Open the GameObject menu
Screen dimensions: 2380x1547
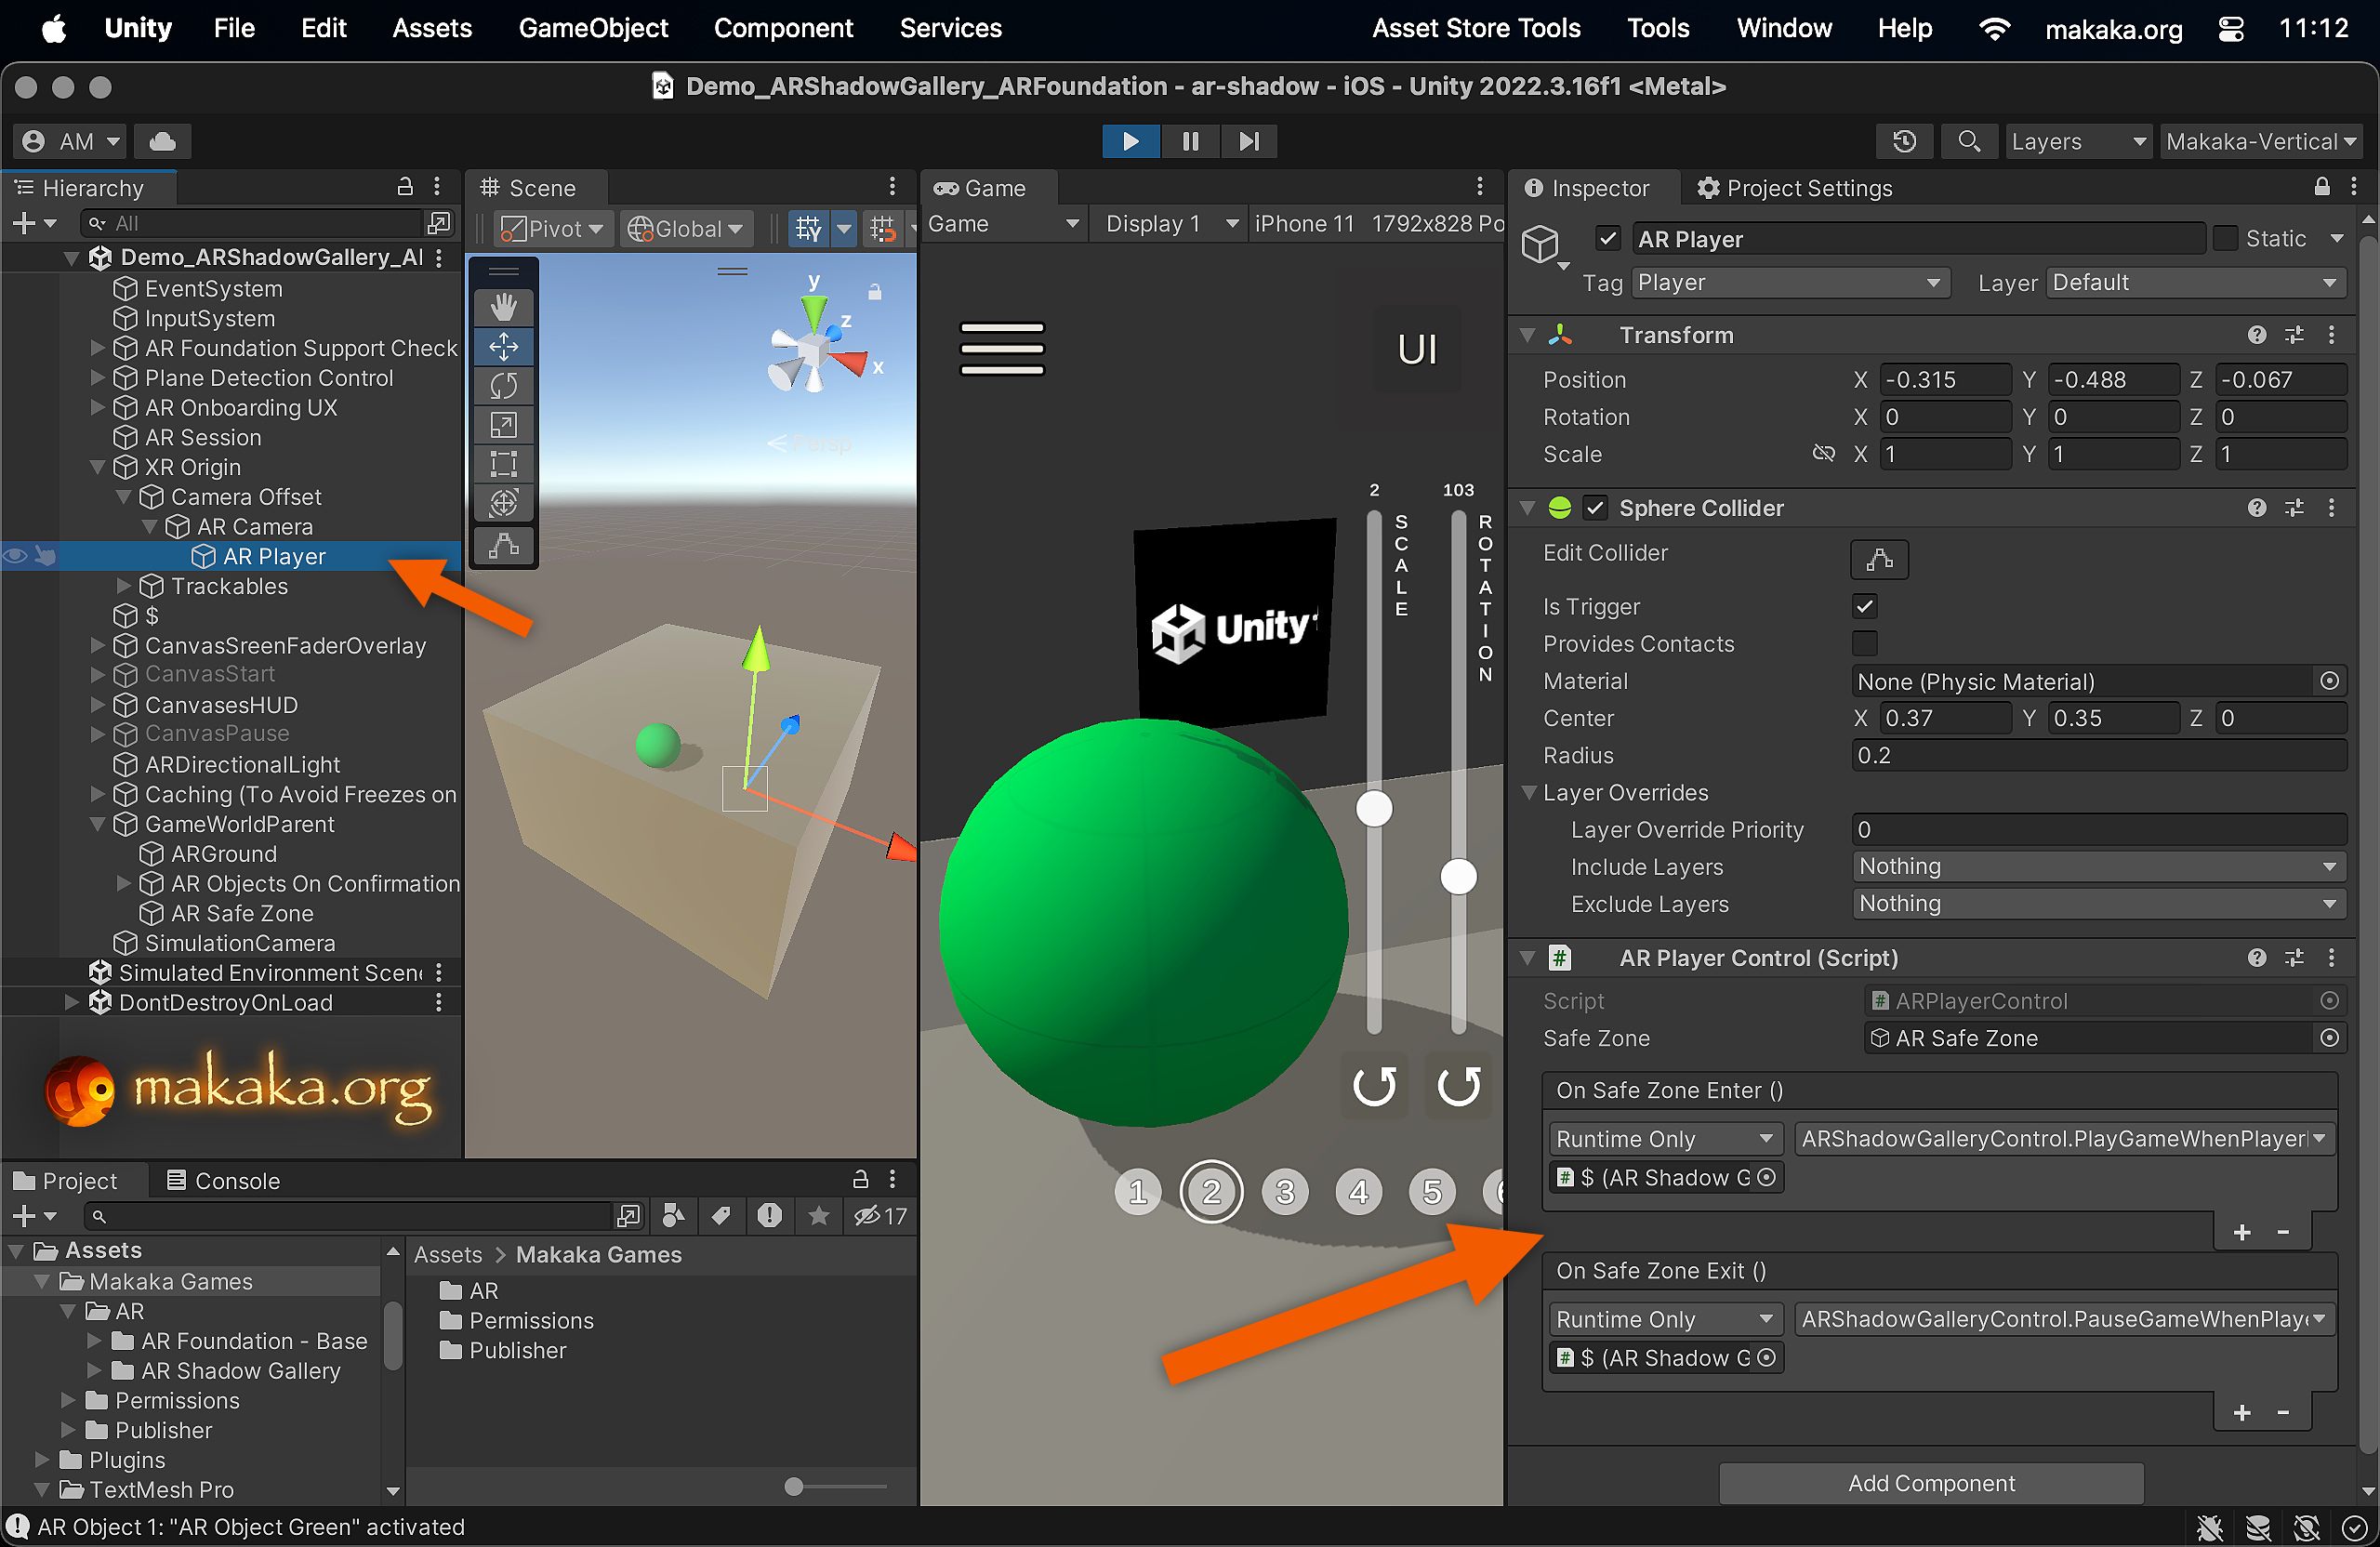pos(593,28)
